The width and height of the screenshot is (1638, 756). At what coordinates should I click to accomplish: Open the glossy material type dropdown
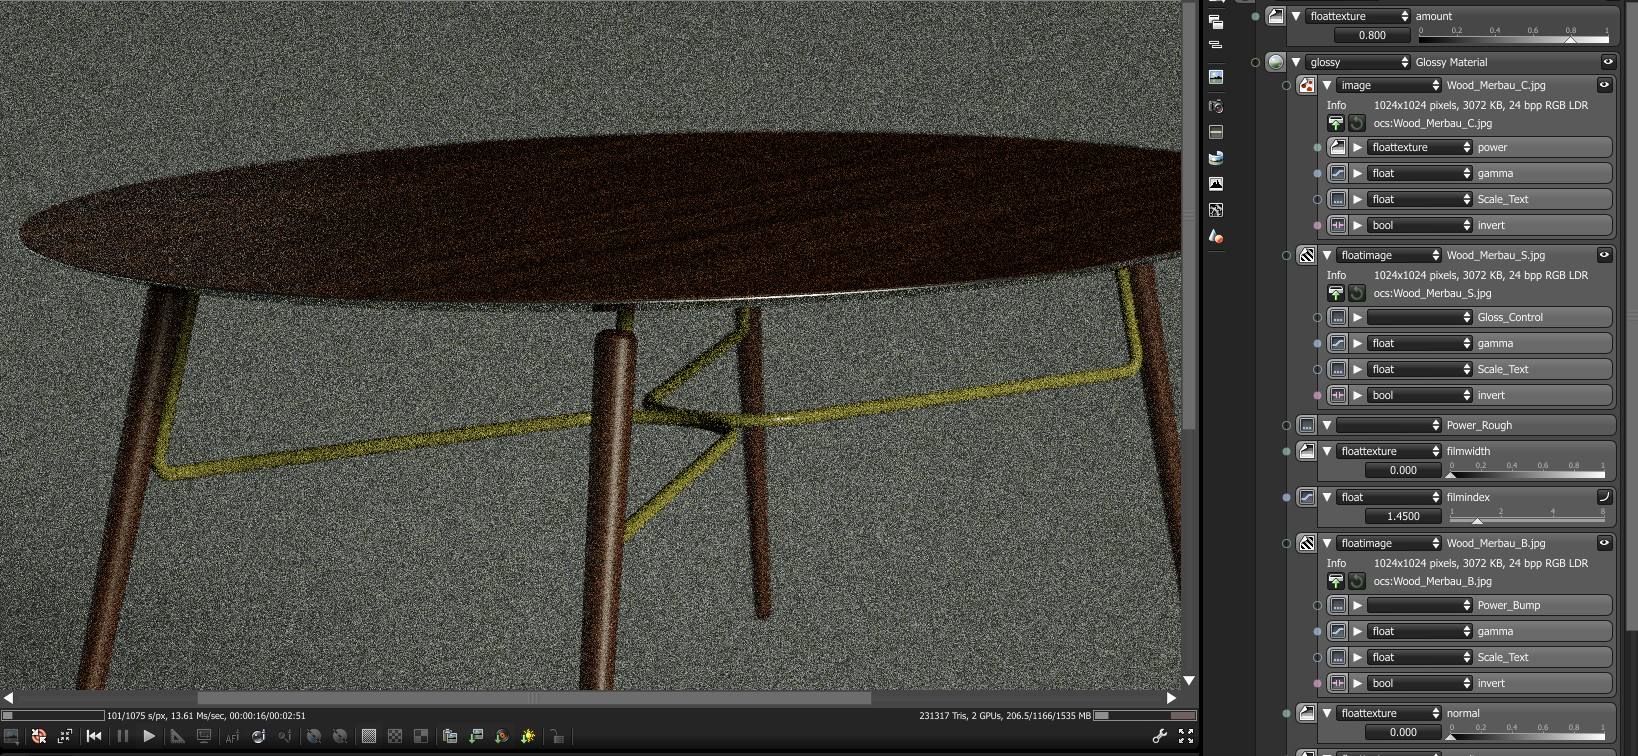click(x=1358, y=62)
